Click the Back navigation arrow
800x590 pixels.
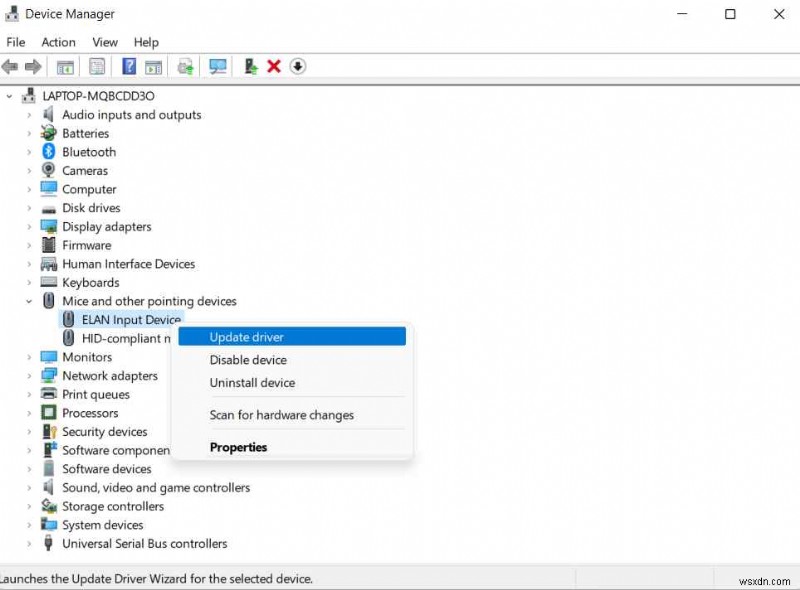click(10, 66)
